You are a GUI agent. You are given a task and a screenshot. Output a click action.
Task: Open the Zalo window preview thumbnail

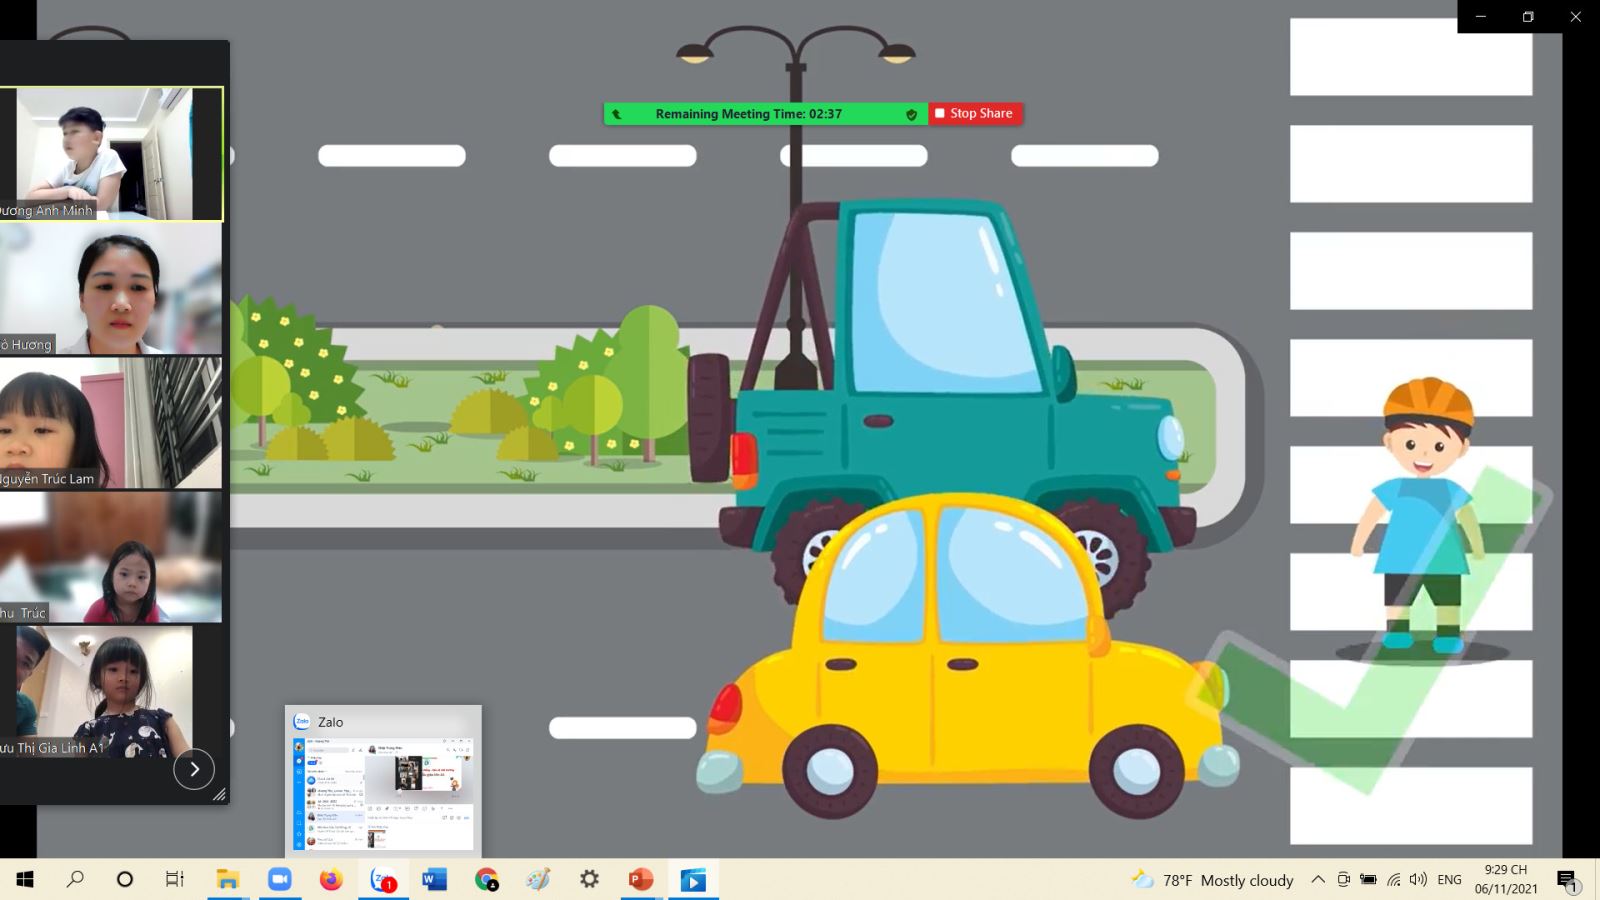(x=383, y=780)
